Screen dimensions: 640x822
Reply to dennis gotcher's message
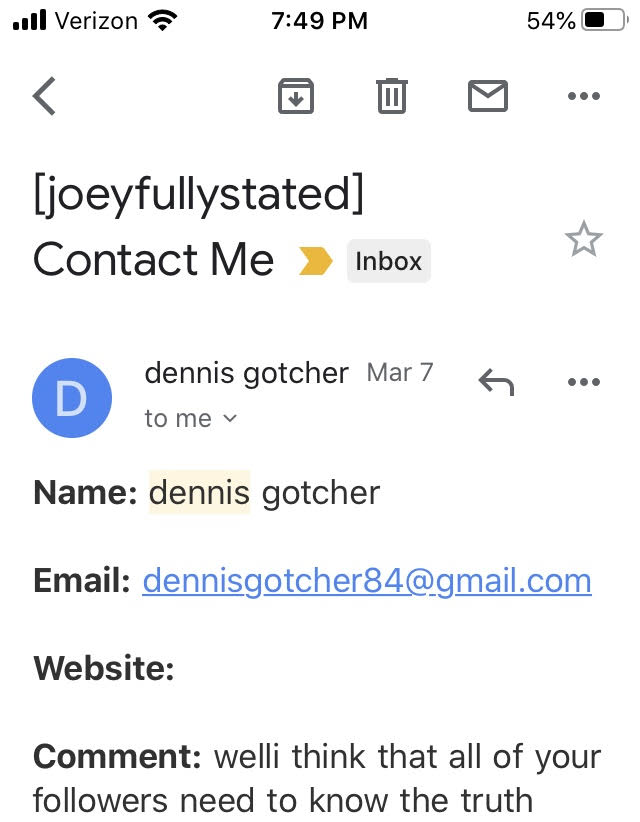tap(496, 381)
